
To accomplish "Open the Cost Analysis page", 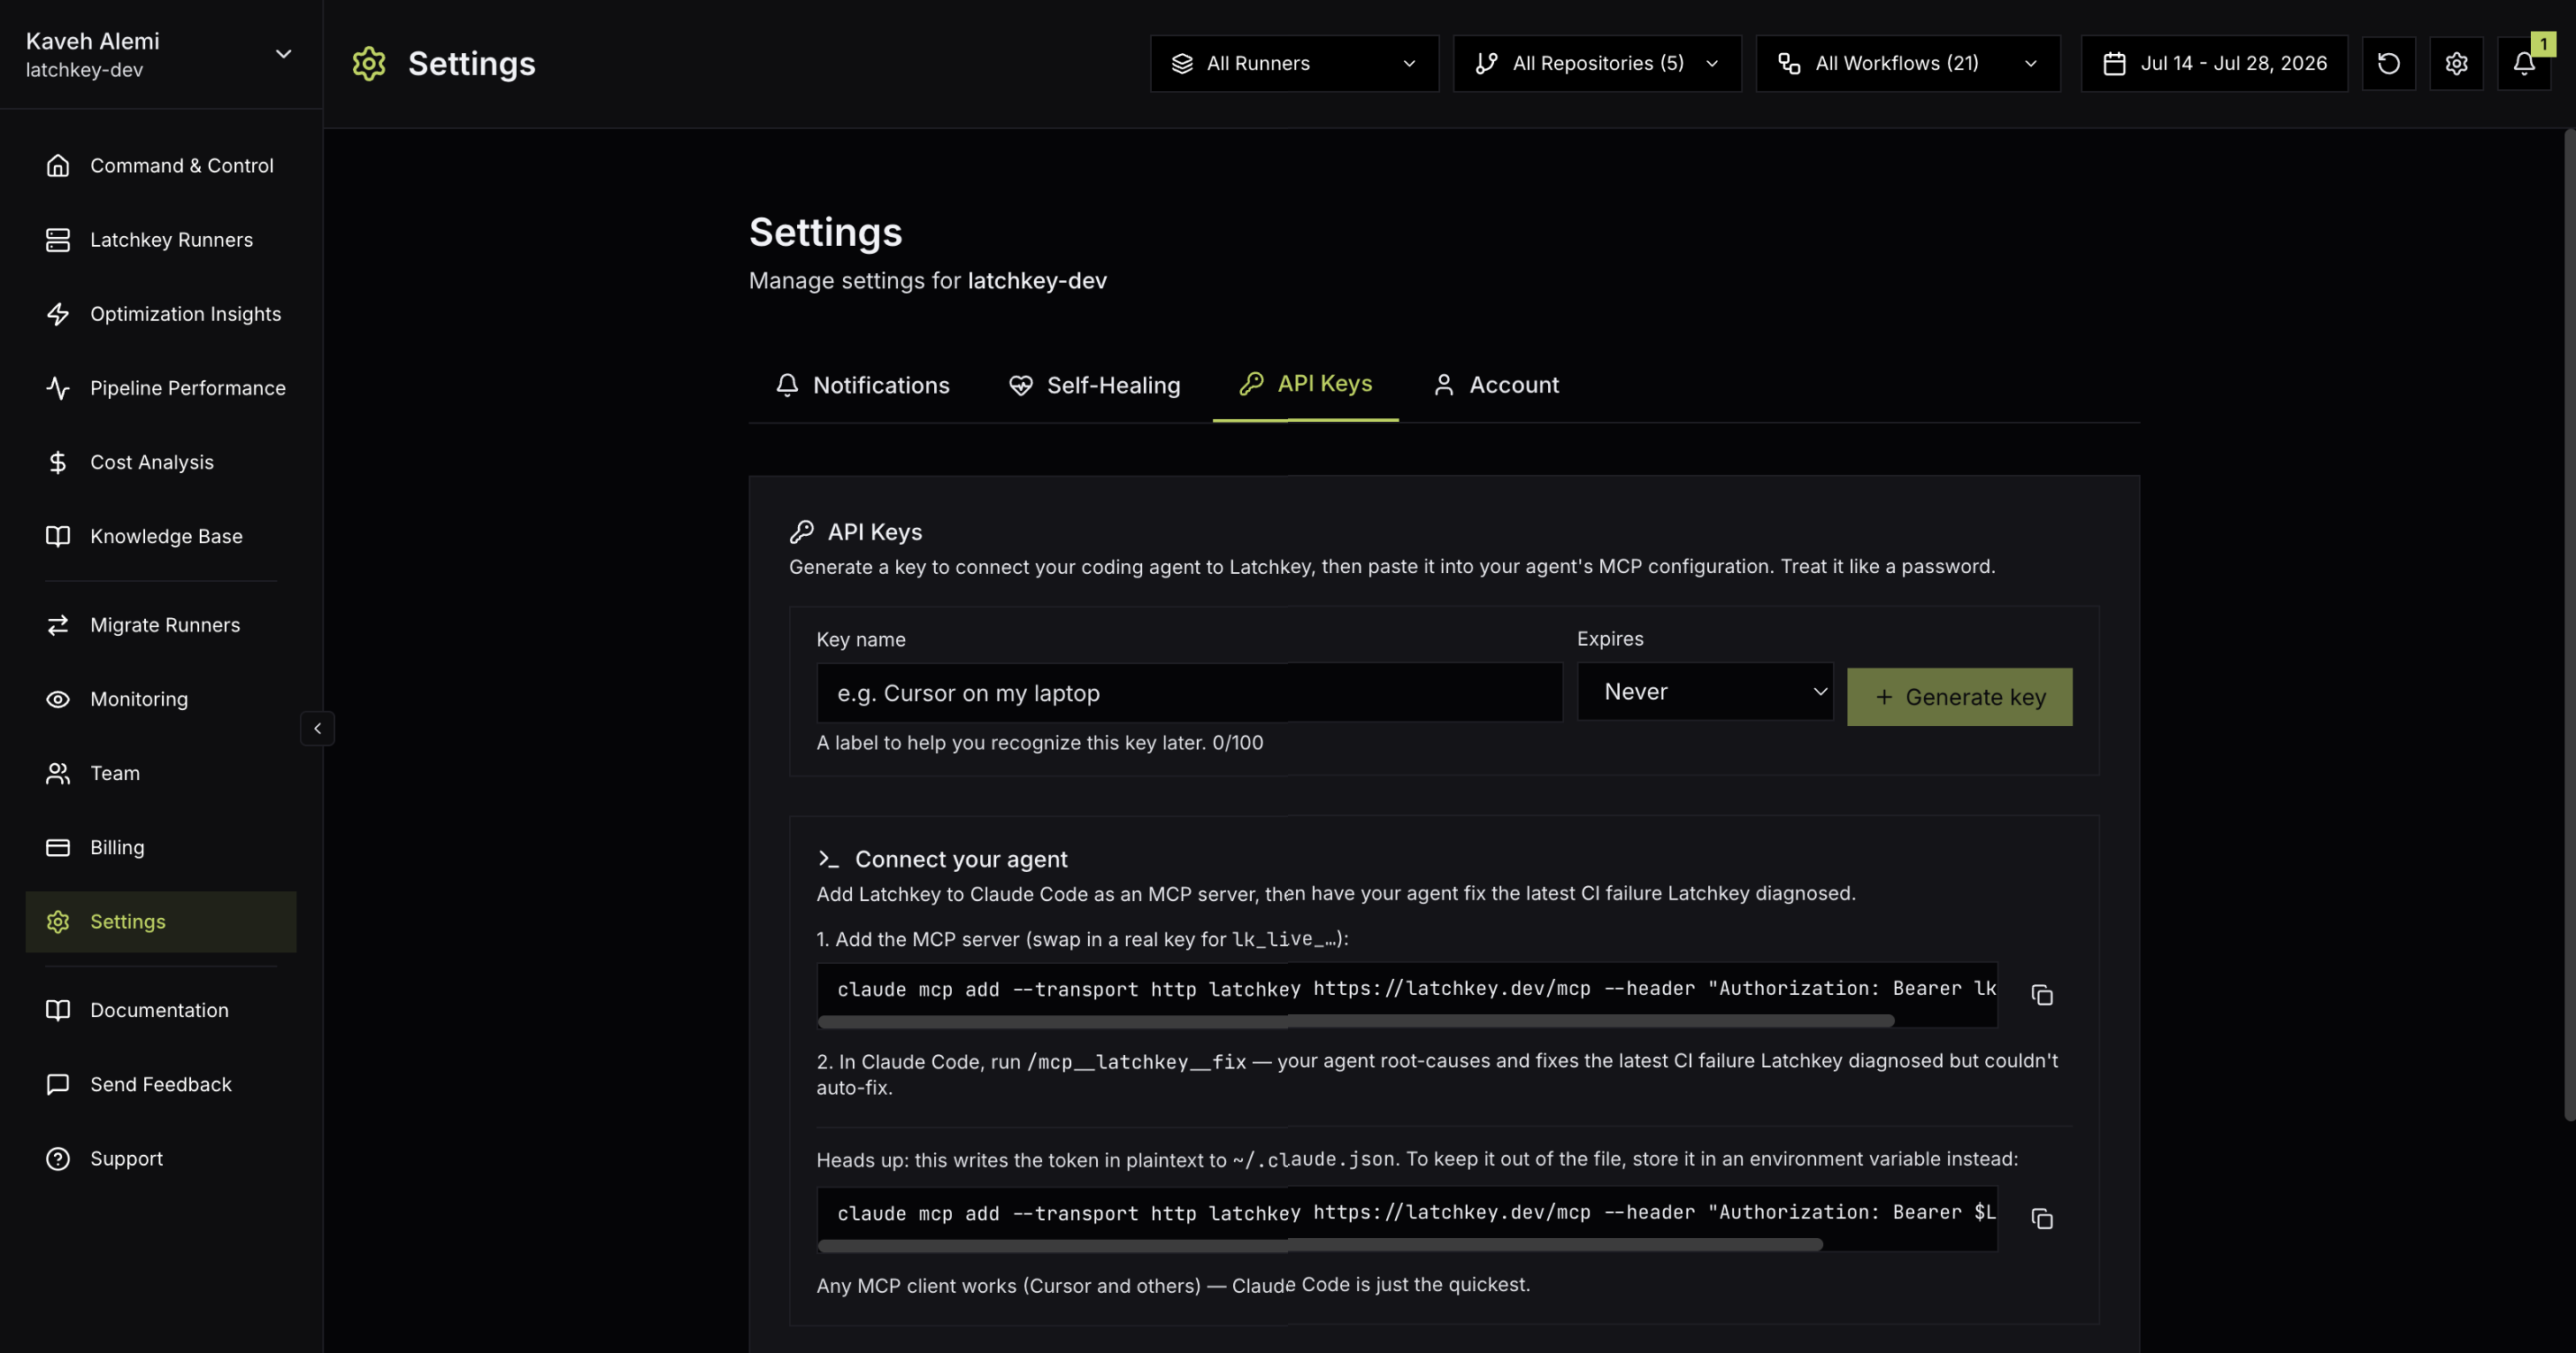I will click(160, 461).
